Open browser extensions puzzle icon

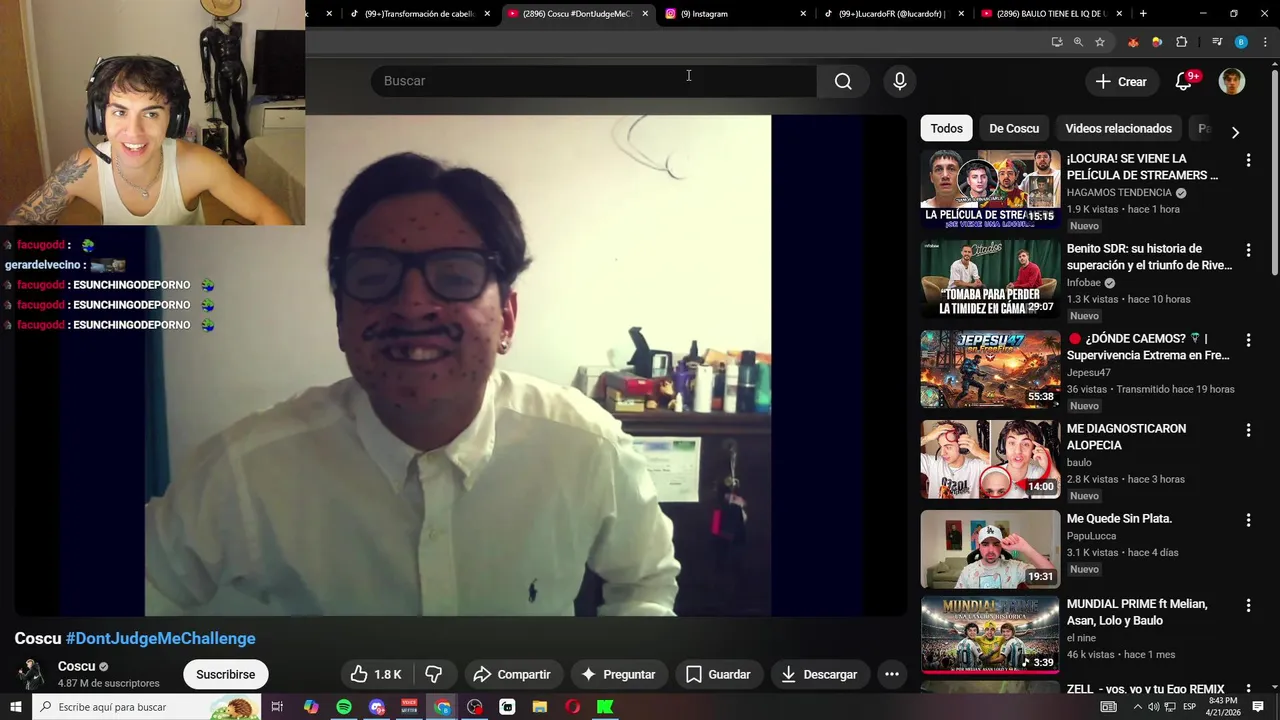(x=1182, y=42)
